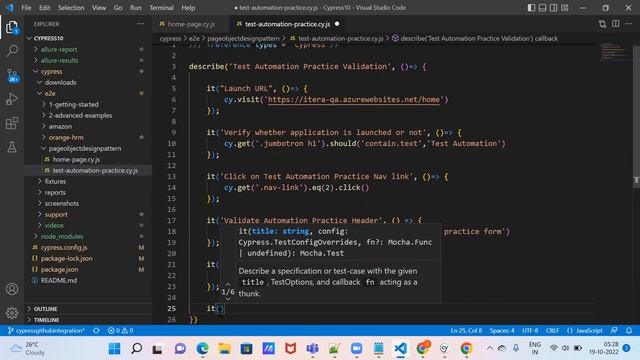
Task: Open the File menu
Action: [x=26, y=7]
